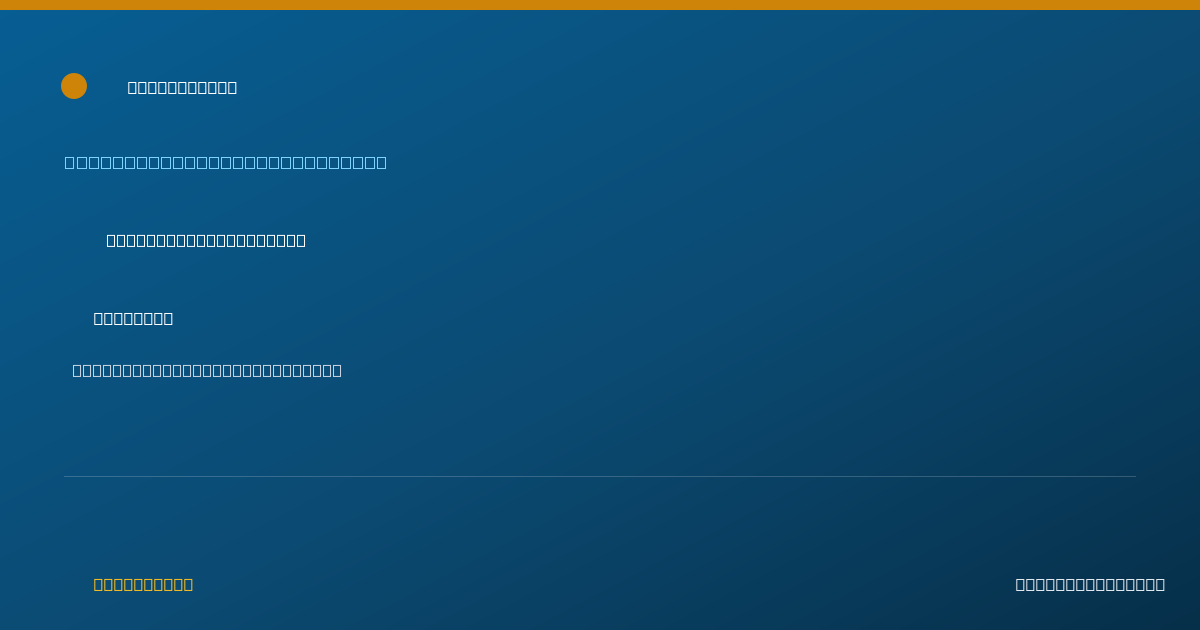1200x630 pixels.
Task: Click the white footer text at bottom right
Action: pos(1090,584)
